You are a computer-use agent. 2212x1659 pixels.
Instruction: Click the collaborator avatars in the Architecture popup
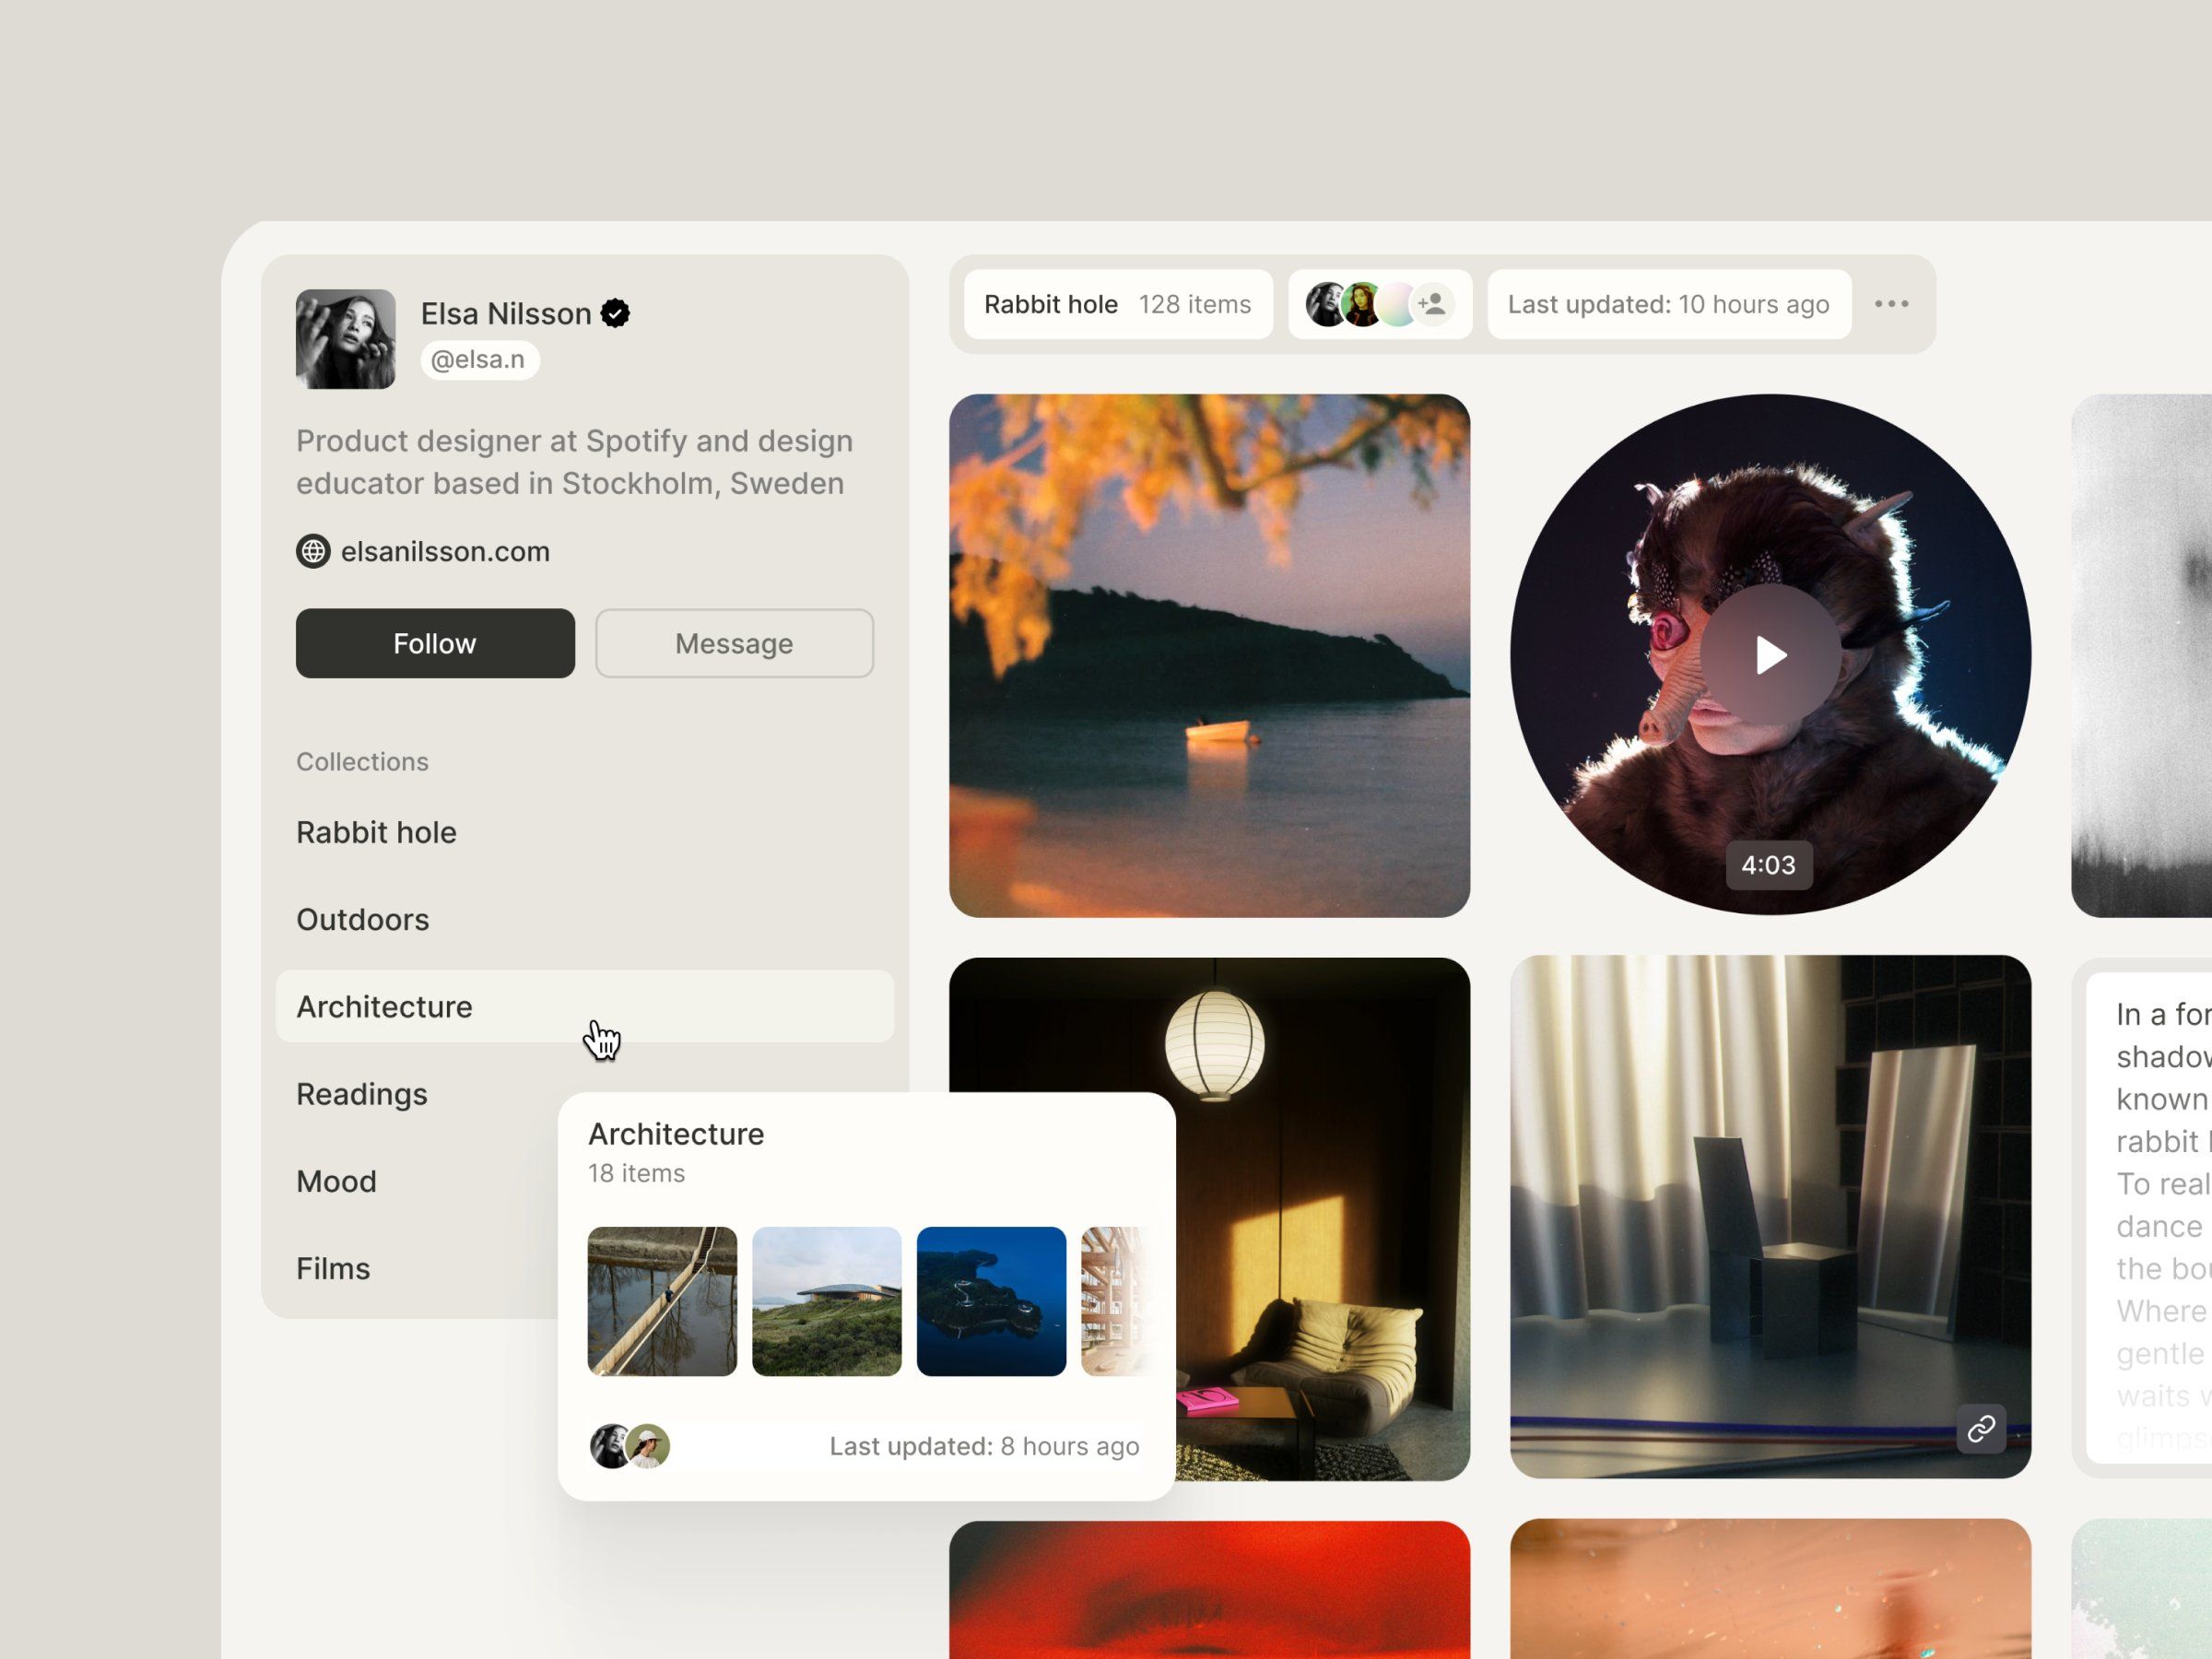click(x=629, y=1446)
